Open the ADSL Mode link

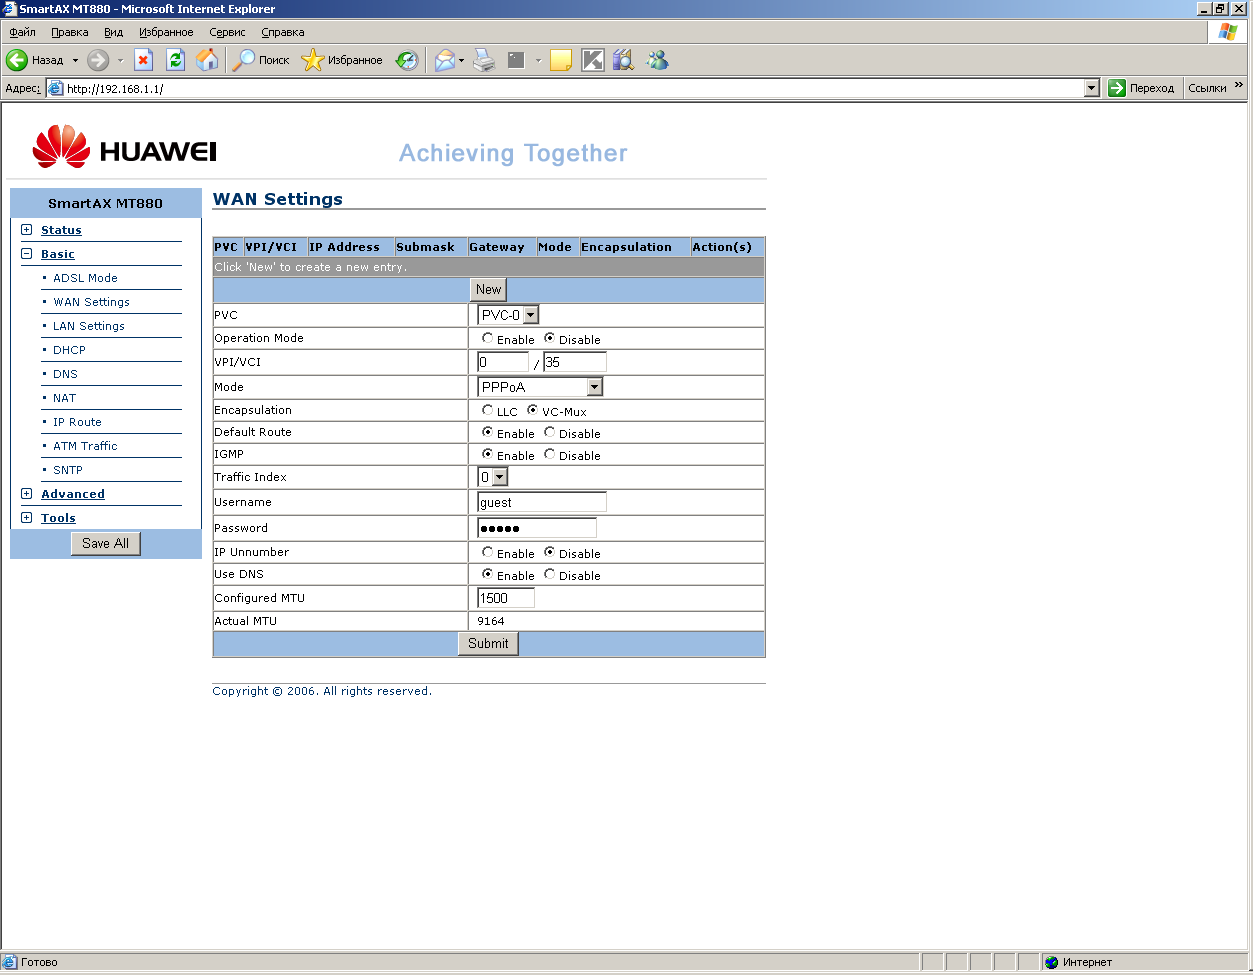(x=85, y=278)
